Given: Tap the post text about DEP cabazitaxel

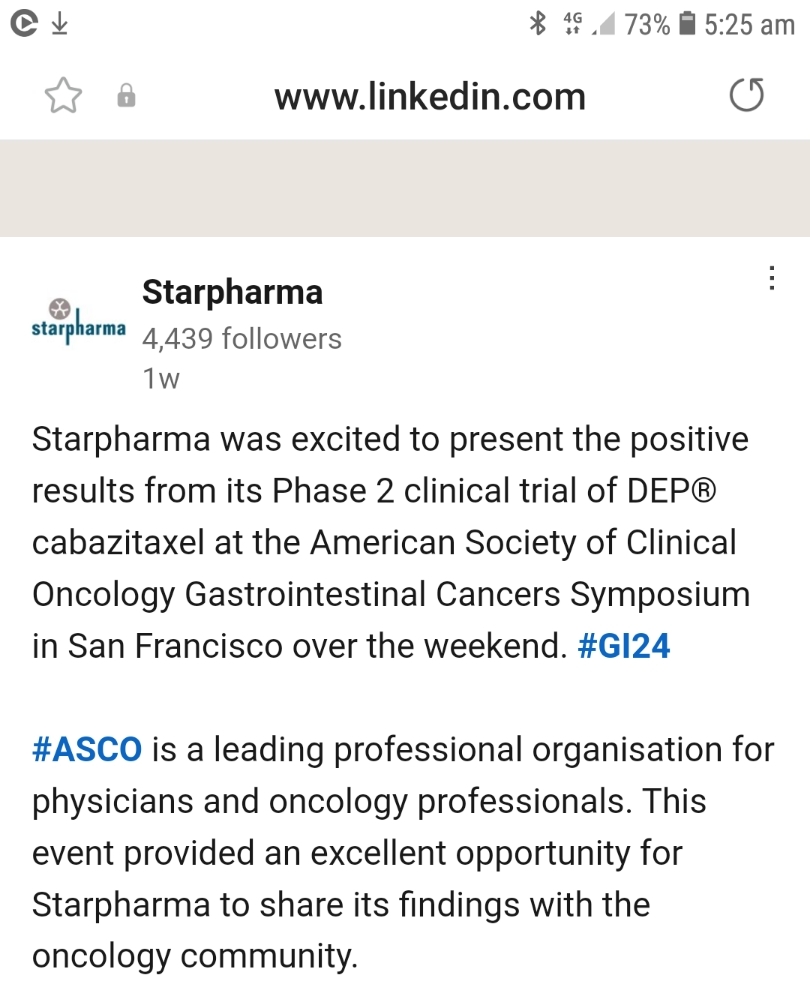Looking at the screenshot, I should [391, 543].
